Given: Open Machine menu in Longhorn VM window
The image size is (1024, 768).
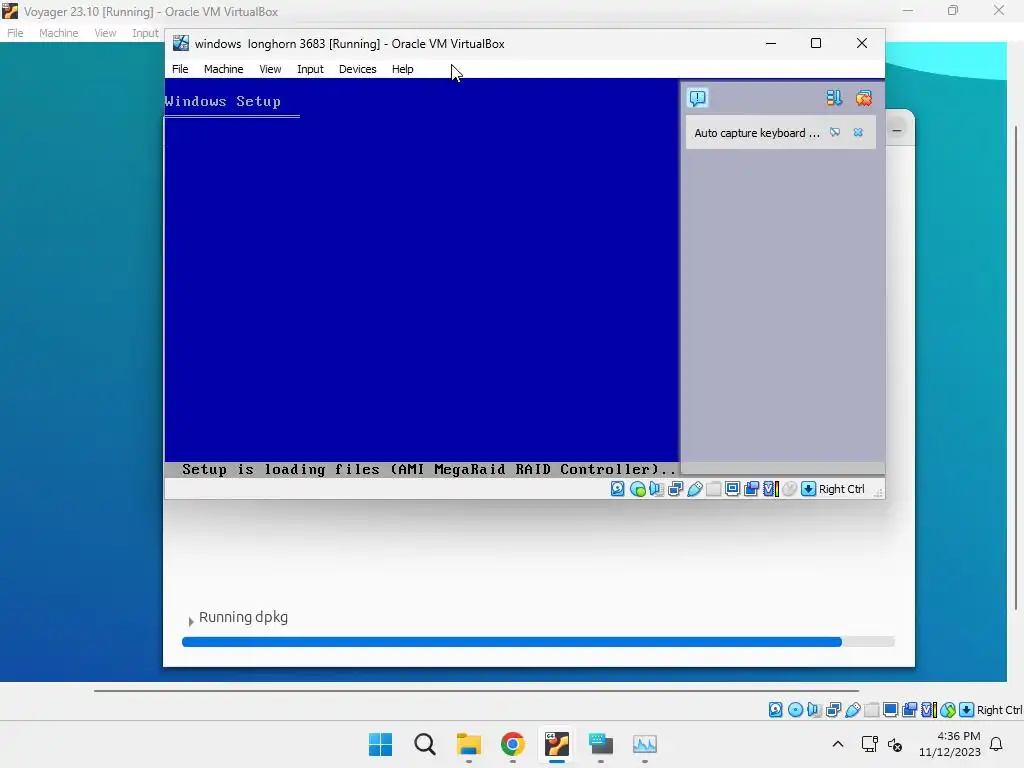Looking at the screenshot, I should pyautogui.click(x=223, y=69).
